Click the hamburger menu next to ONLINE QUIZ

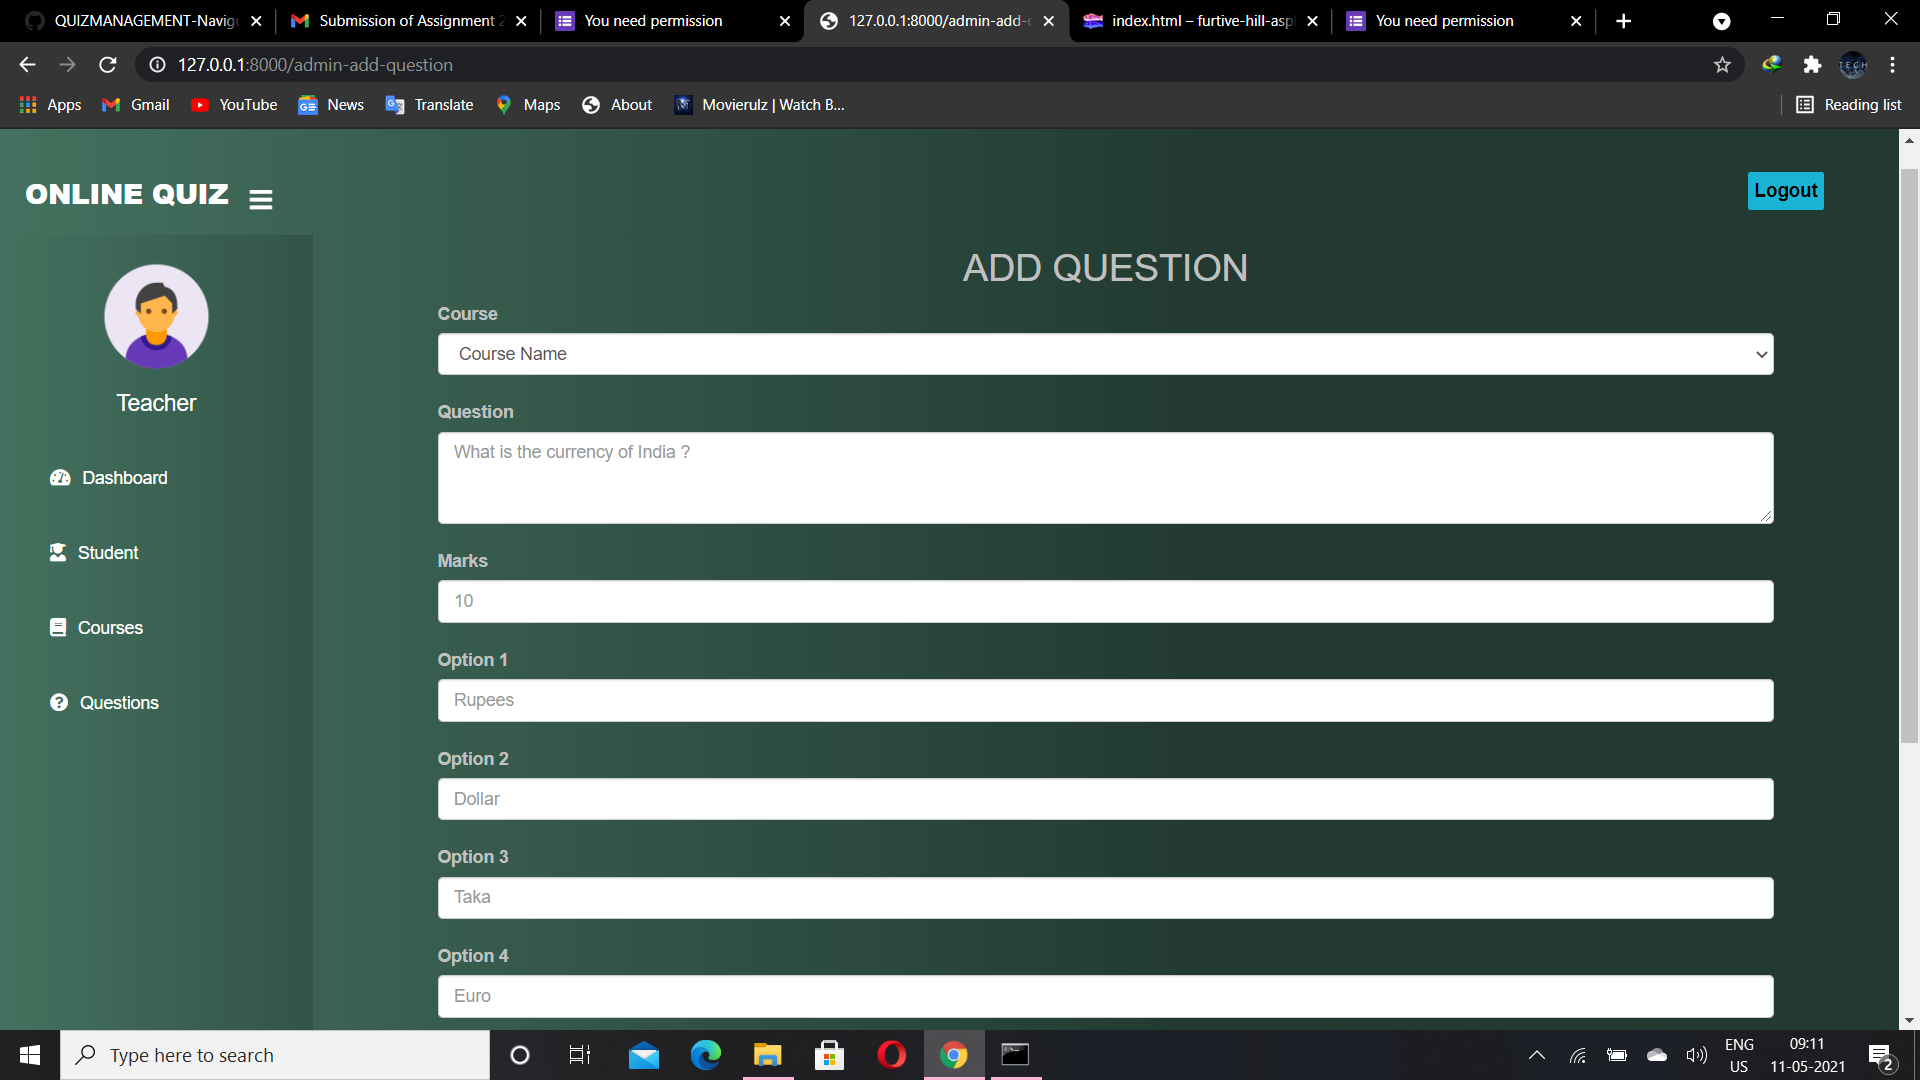[260, 198]
